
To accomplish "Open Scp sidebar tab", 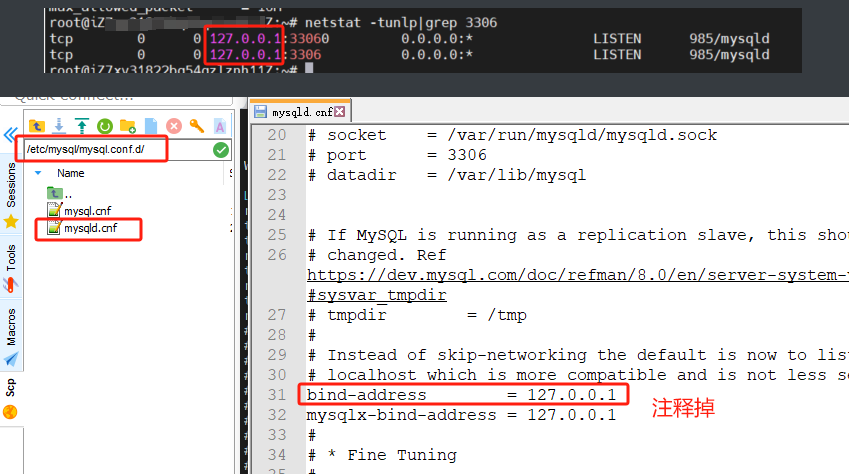I will pos(11,388).
